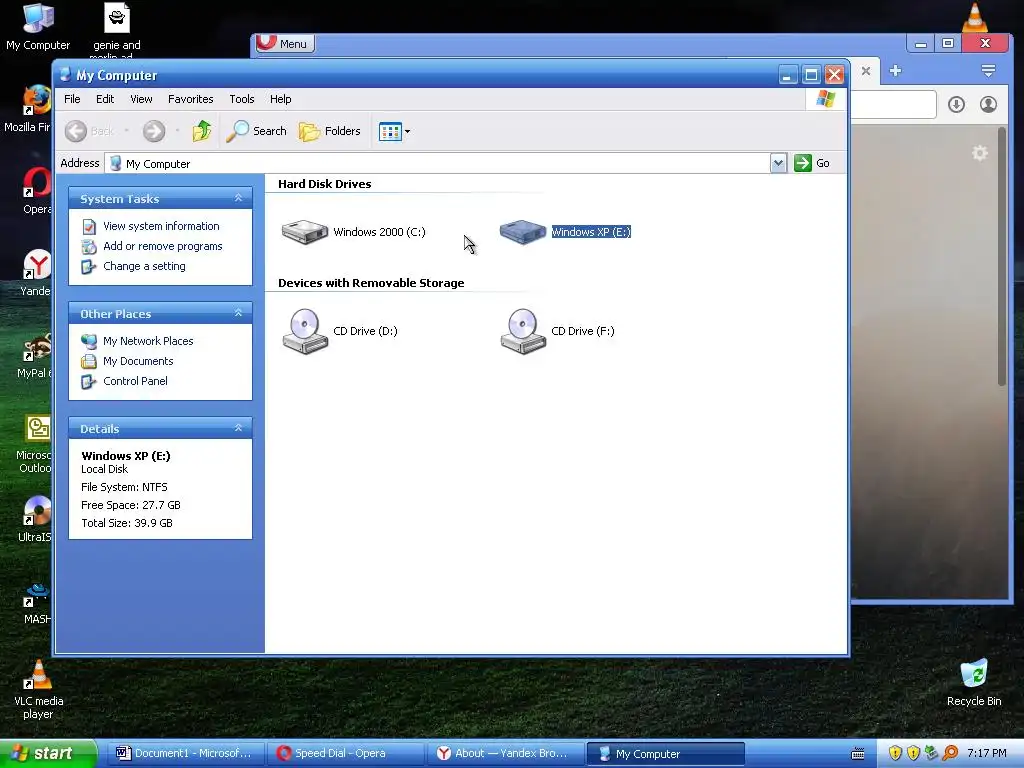Open Control Panel link

pyautogui.click(x=135, y=381)
